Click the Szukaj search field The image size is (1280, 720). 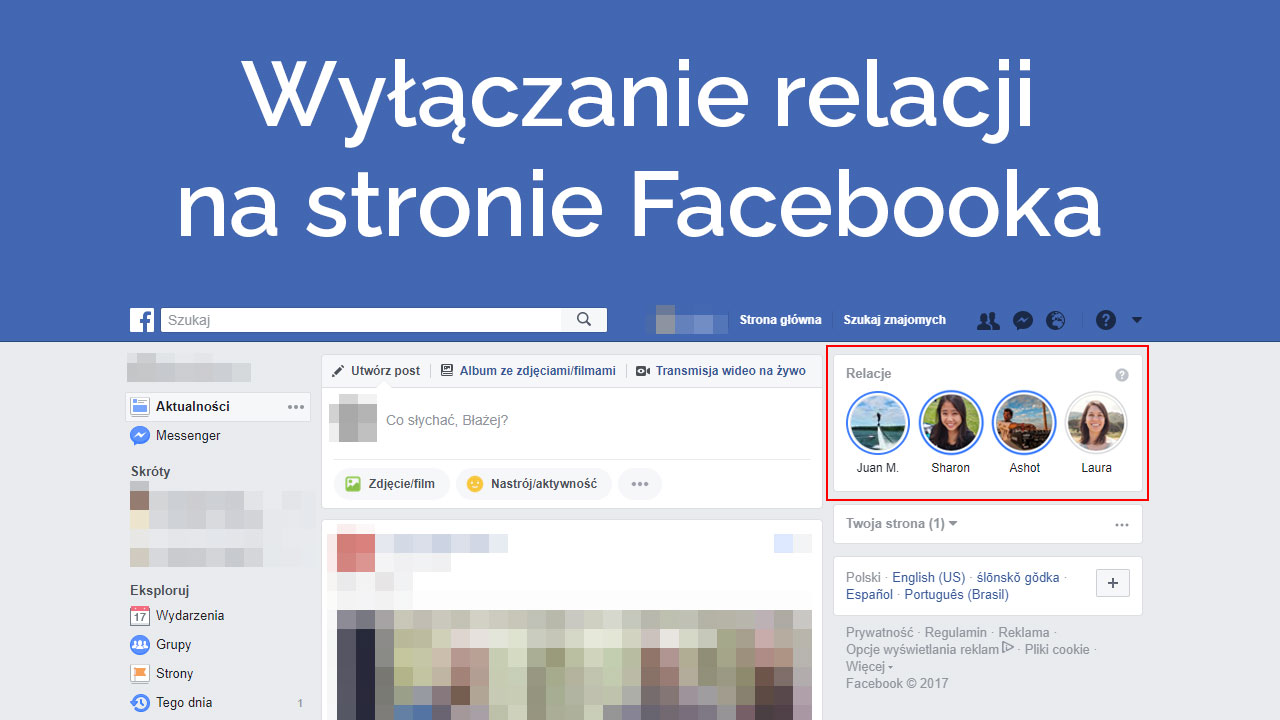361,320
